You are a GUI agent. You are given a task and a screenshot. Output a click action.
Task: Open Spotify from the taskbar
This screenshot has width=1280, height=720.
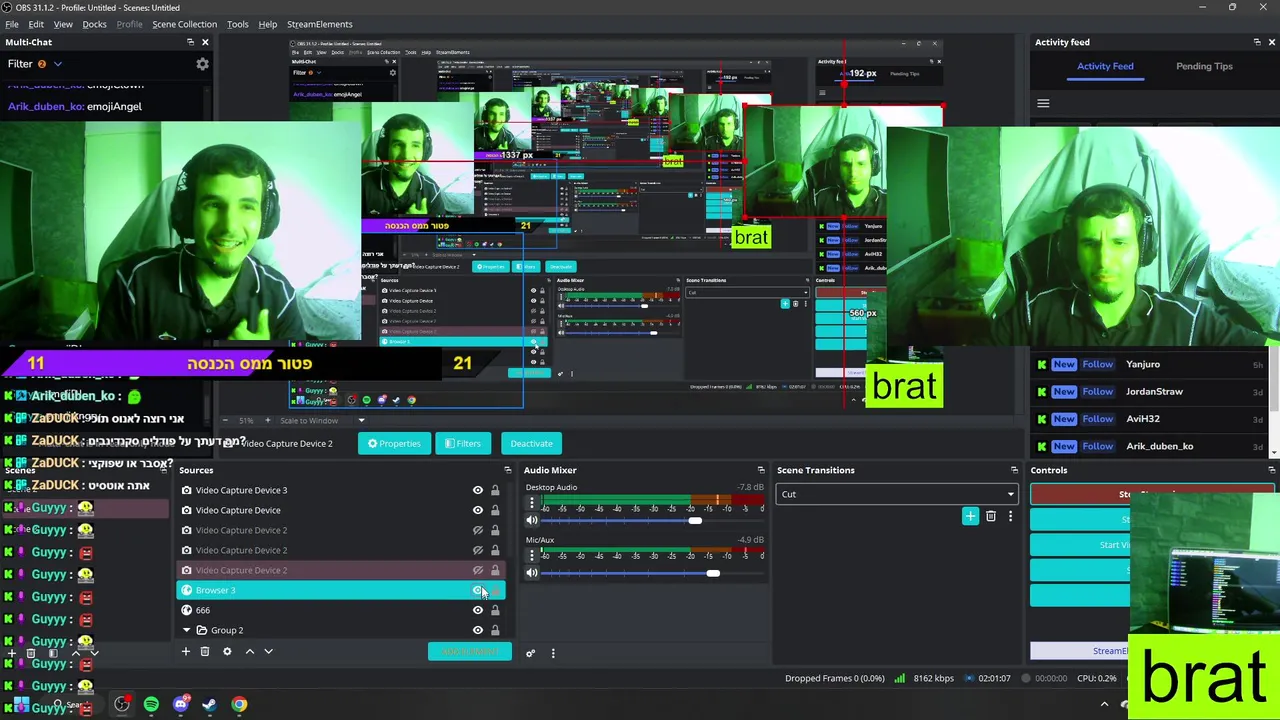pos(151,704)
